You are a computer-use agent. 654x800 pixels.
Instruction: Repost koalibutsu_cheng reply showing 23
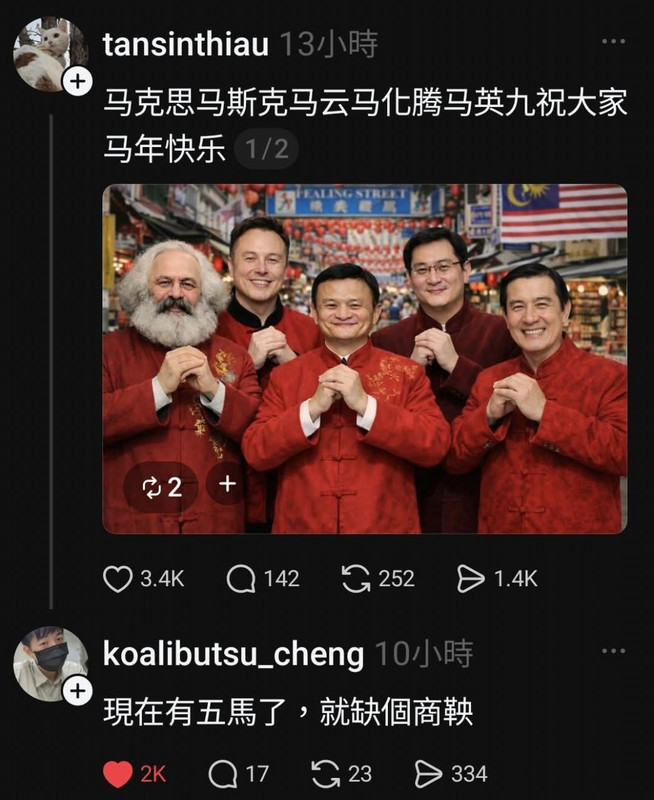[326, 774]
